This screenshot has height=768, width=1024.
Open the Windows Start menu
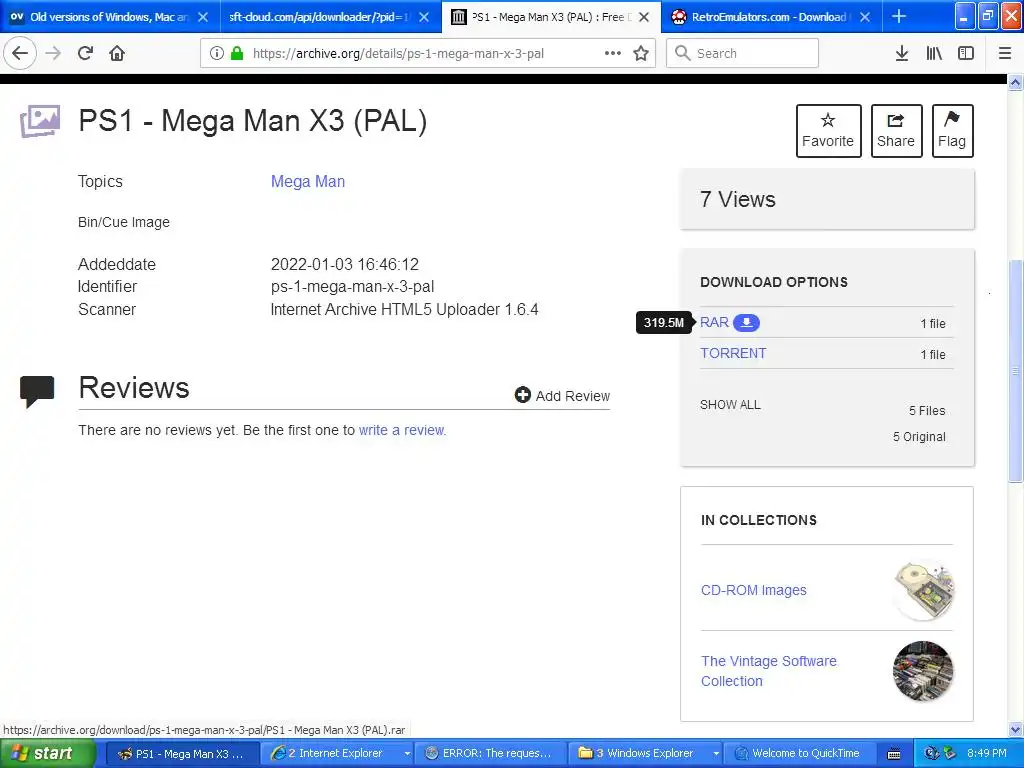tap(48, 753)
